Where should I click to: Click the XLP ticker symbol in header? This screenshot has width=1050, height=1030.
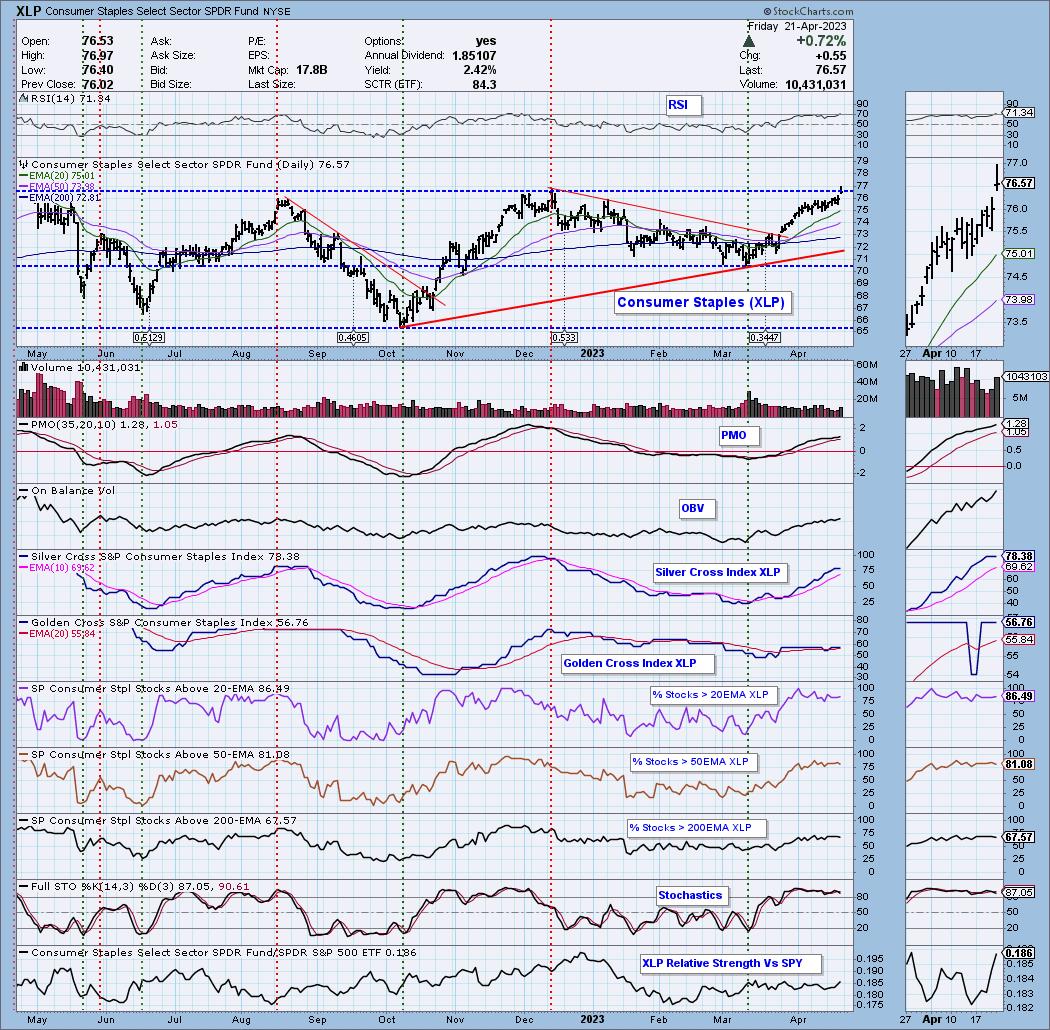pos(28,11)
